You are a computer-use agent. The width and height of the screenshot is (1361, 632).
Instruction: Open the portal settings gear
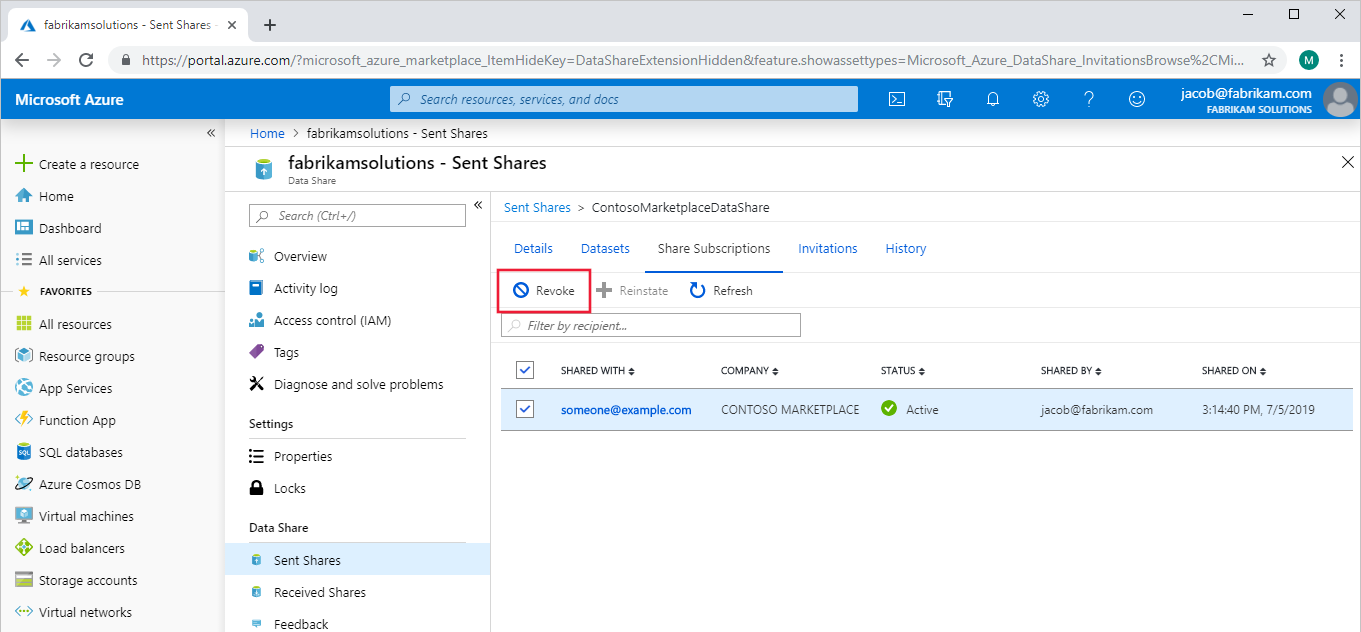tap(1041, 99)
